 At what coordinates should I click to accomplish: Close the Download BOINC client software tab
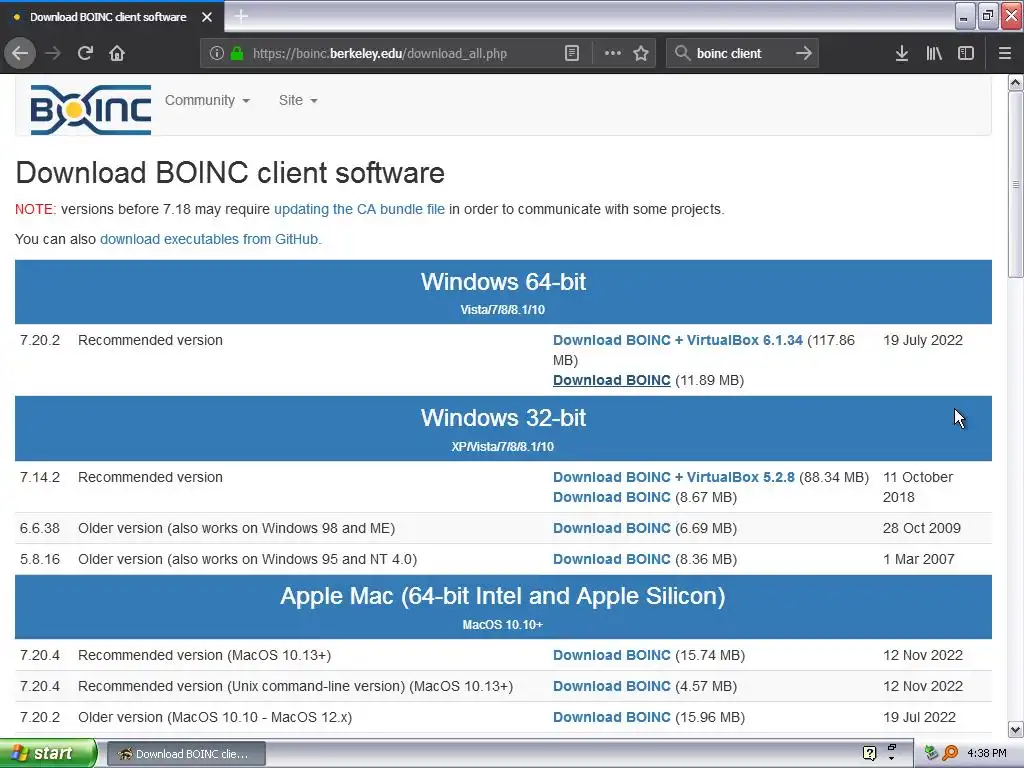[207, 17]
